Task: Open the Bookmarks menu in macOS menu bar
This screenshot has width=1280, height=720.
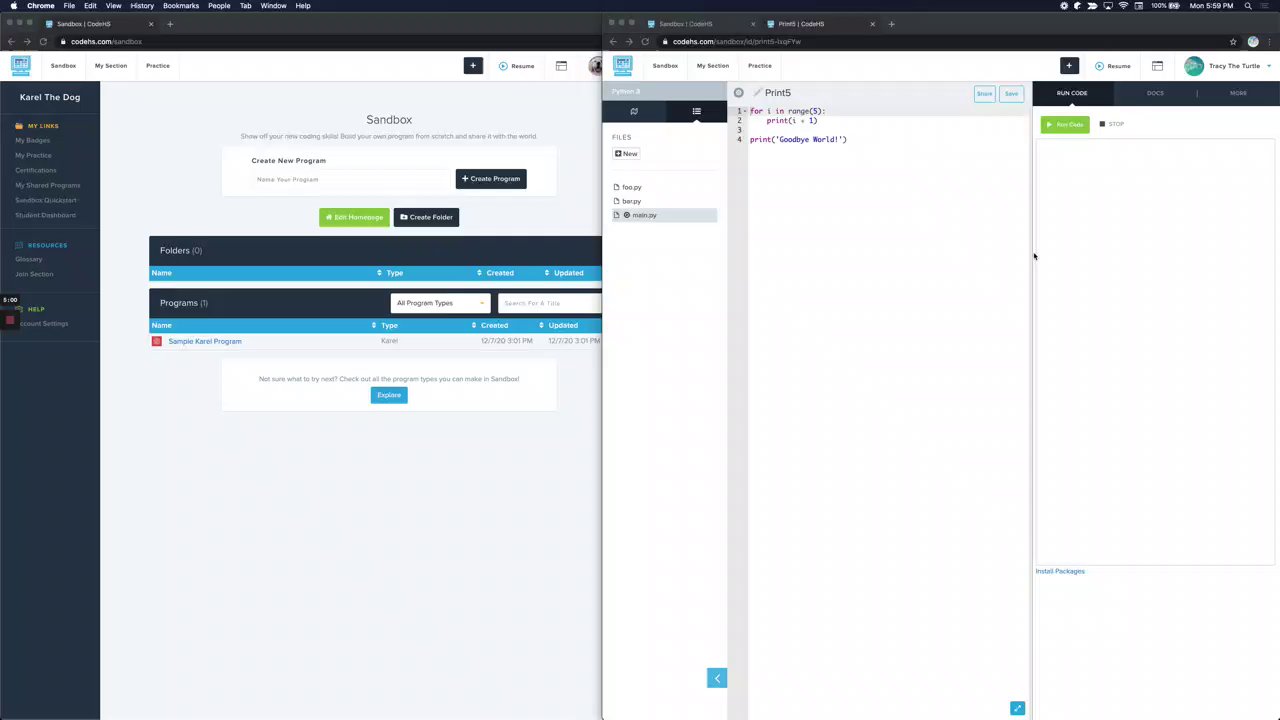Action: point(181,6)
